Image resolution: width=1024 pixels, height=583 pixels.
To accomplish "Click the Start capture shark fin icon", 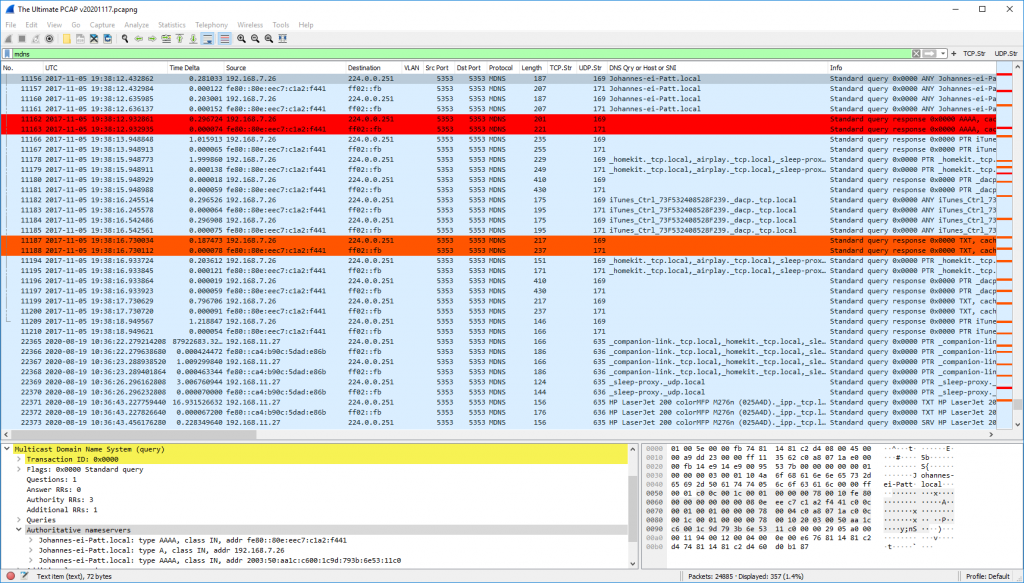I will [9, 38].
